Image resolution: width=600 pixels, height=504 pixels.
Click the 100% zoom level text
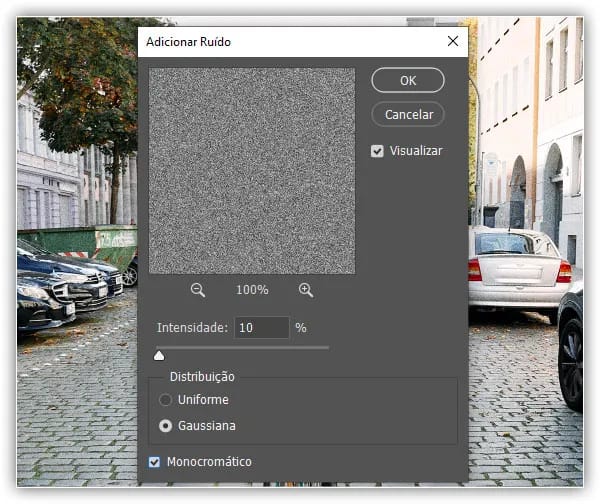[252, 290]
